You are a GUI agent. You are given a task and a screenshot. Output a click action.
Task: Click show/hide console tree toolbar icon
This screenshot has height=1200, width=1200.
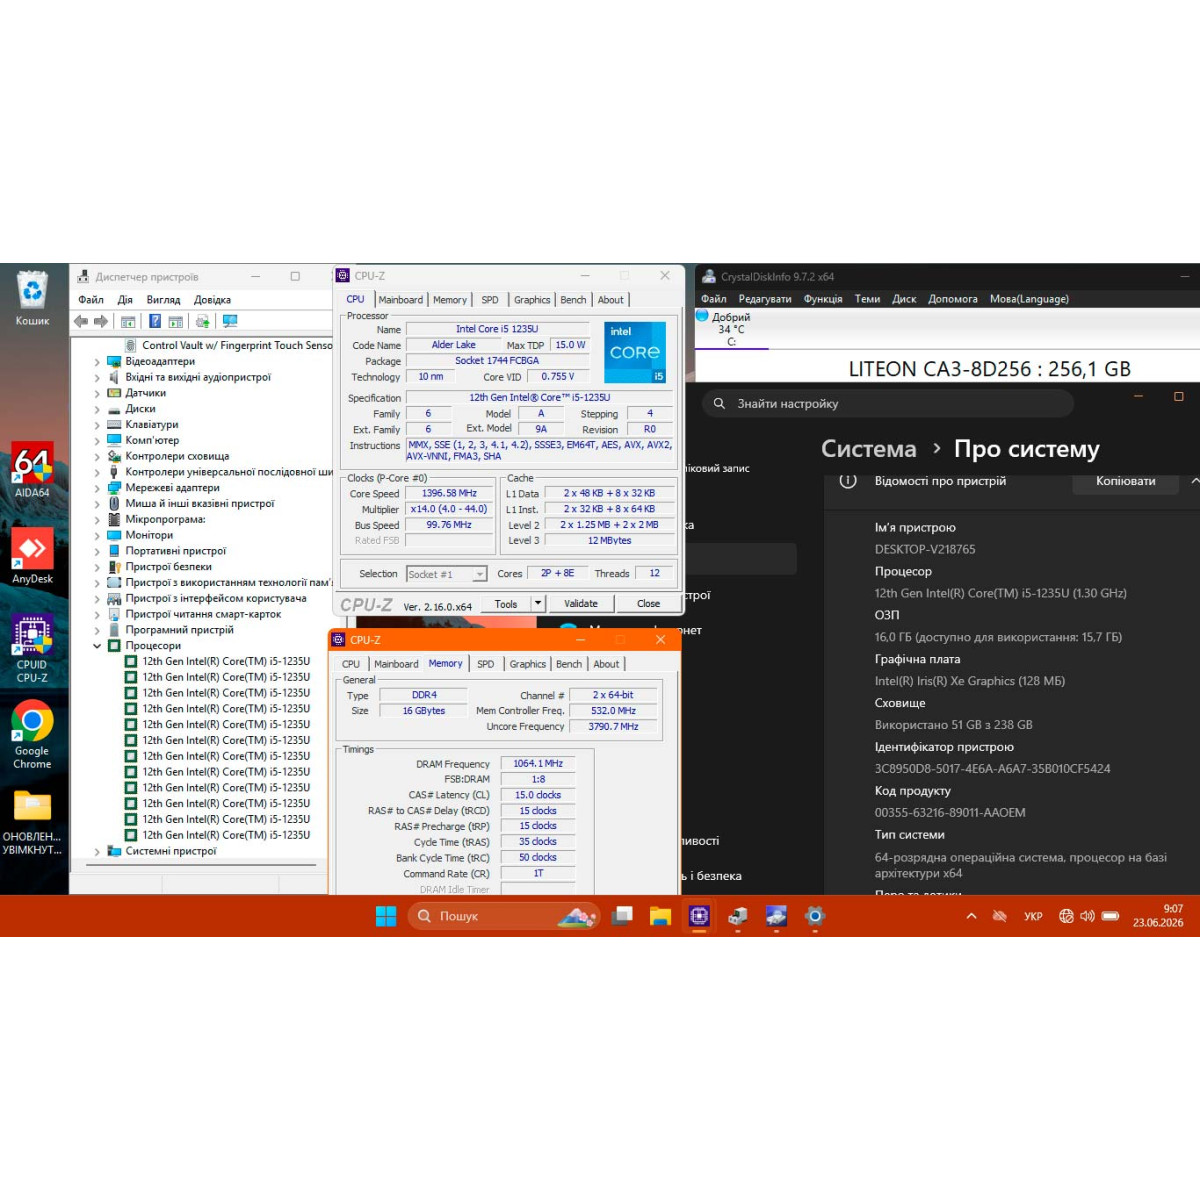128,321
